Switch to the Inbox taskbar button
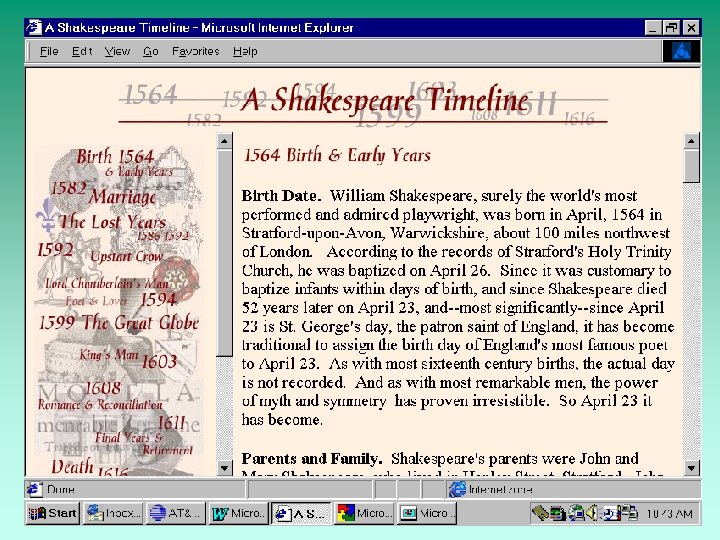Image resolution: width=720 pixels, height=540 pixels. tap(113, 513)
